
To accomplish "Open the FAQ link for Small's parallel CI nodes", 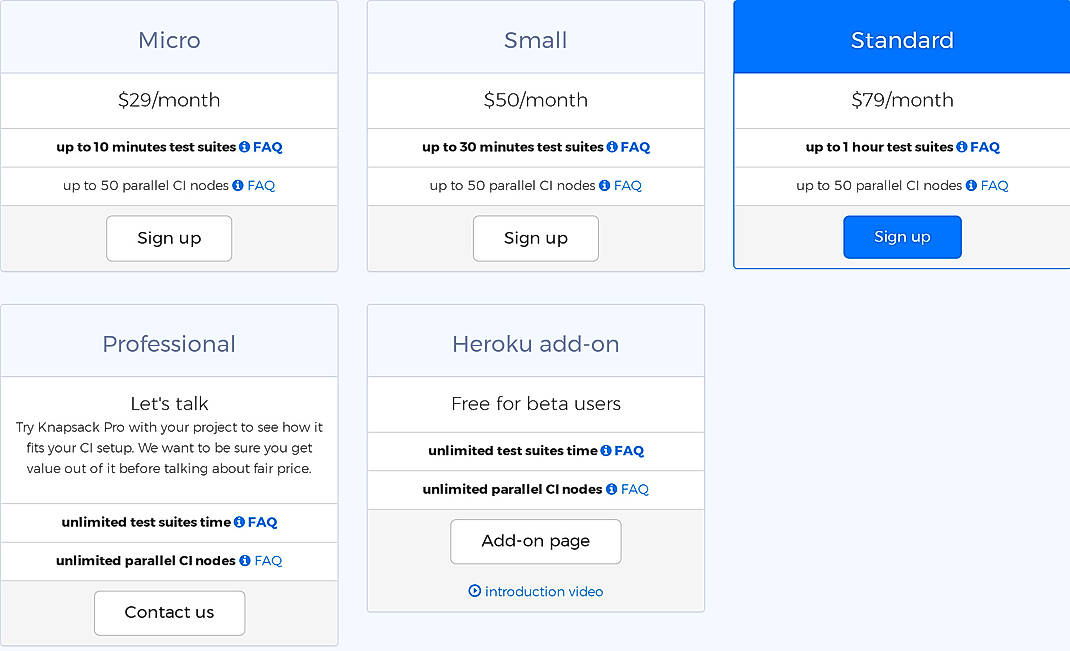I will [x=630, y=186].
